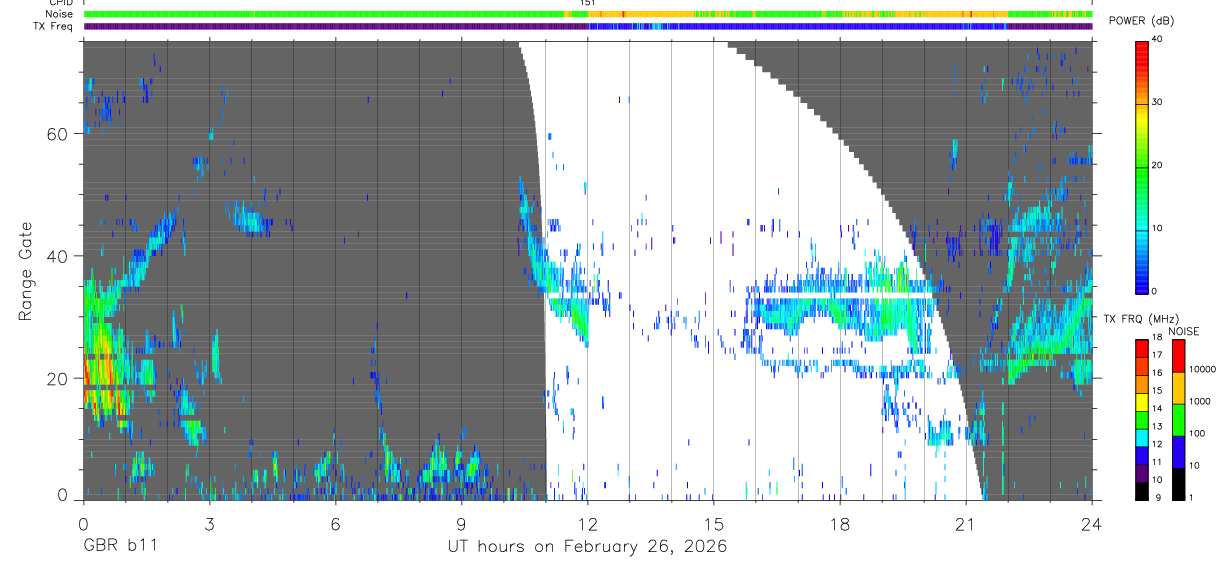Click the 30 label on the power colorbar
The width and height of the screenshot is (1228, 567).
(x=1157, y=102)
